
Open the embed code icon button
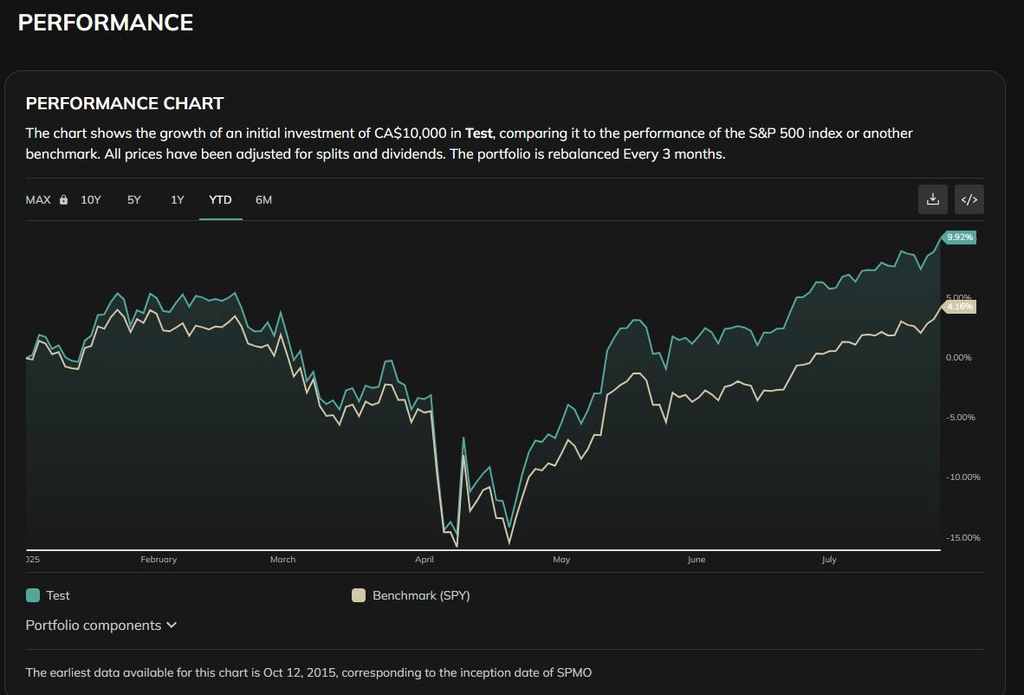[x=969, y=200]
